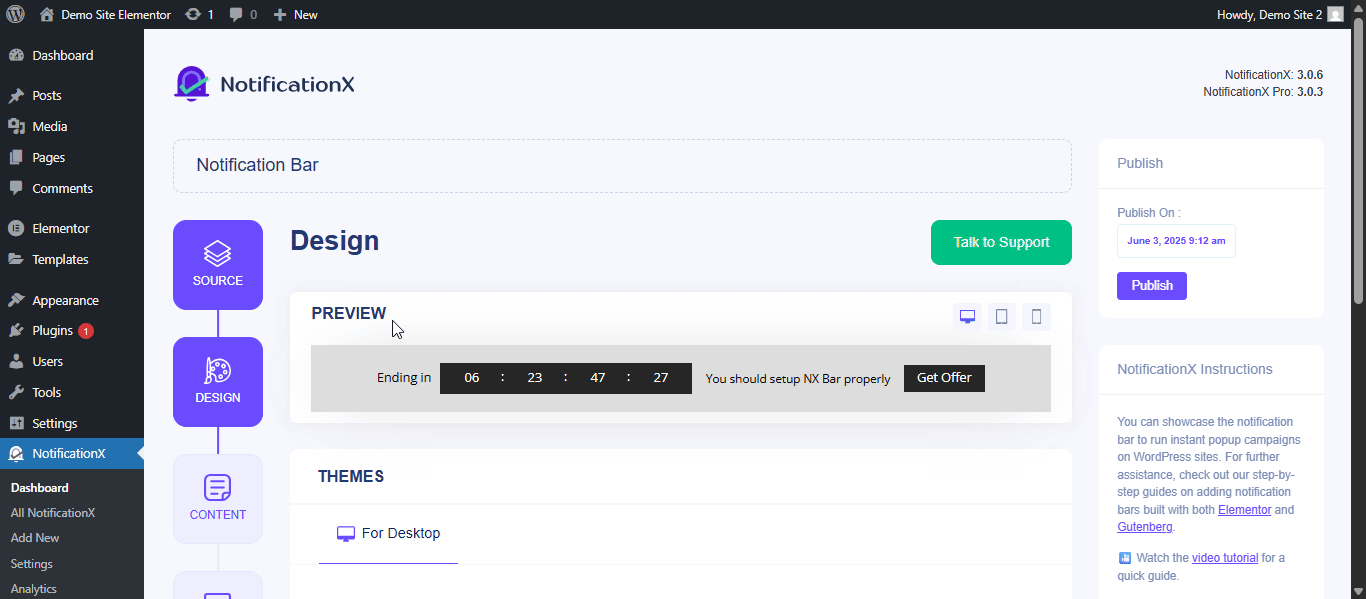Image resolution: width=1366 pixels, height=599 pixels.
Task: Switch preview to tablet view
Action: (x=1001, y=316)
